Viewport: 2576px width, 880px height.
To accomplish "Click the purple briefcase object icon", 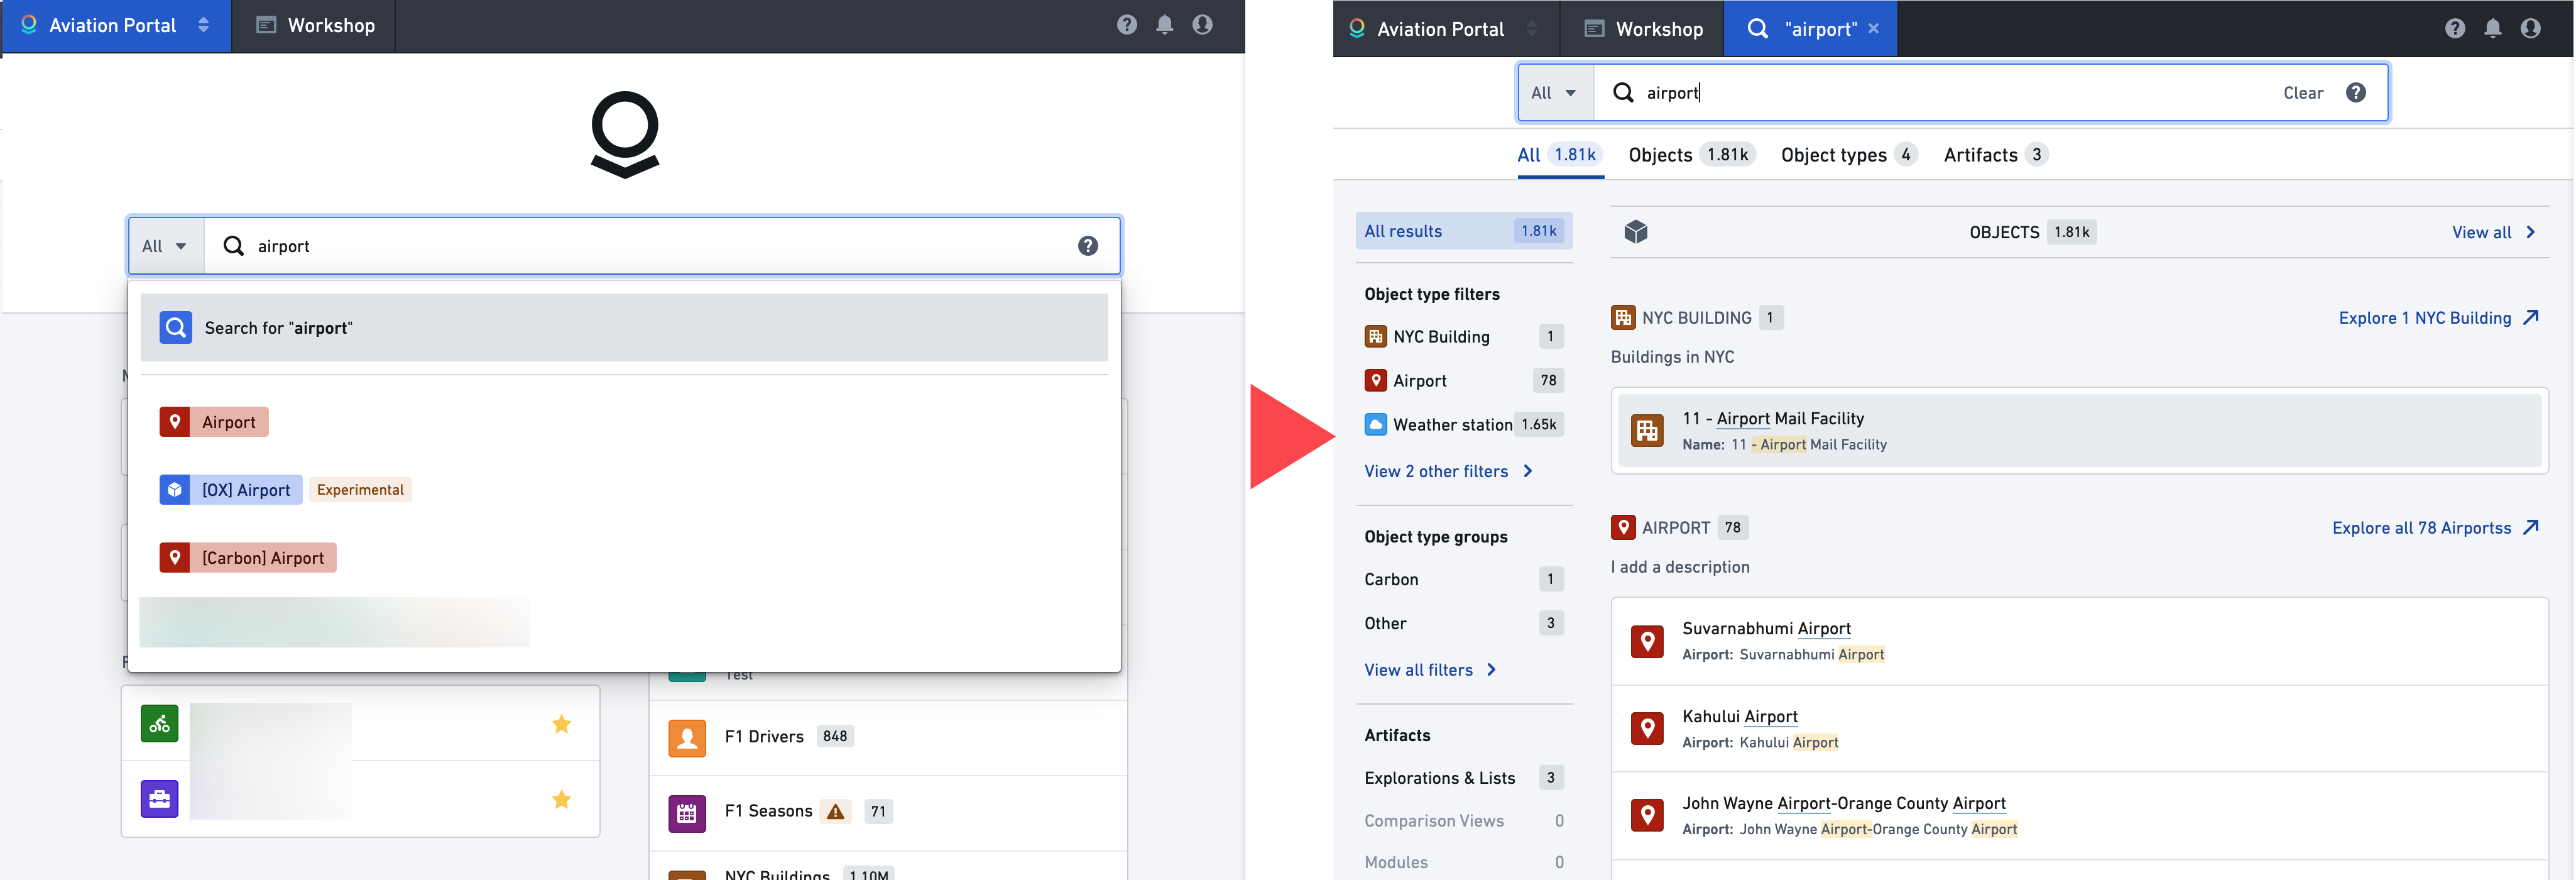I will click(x=160, y=799).
